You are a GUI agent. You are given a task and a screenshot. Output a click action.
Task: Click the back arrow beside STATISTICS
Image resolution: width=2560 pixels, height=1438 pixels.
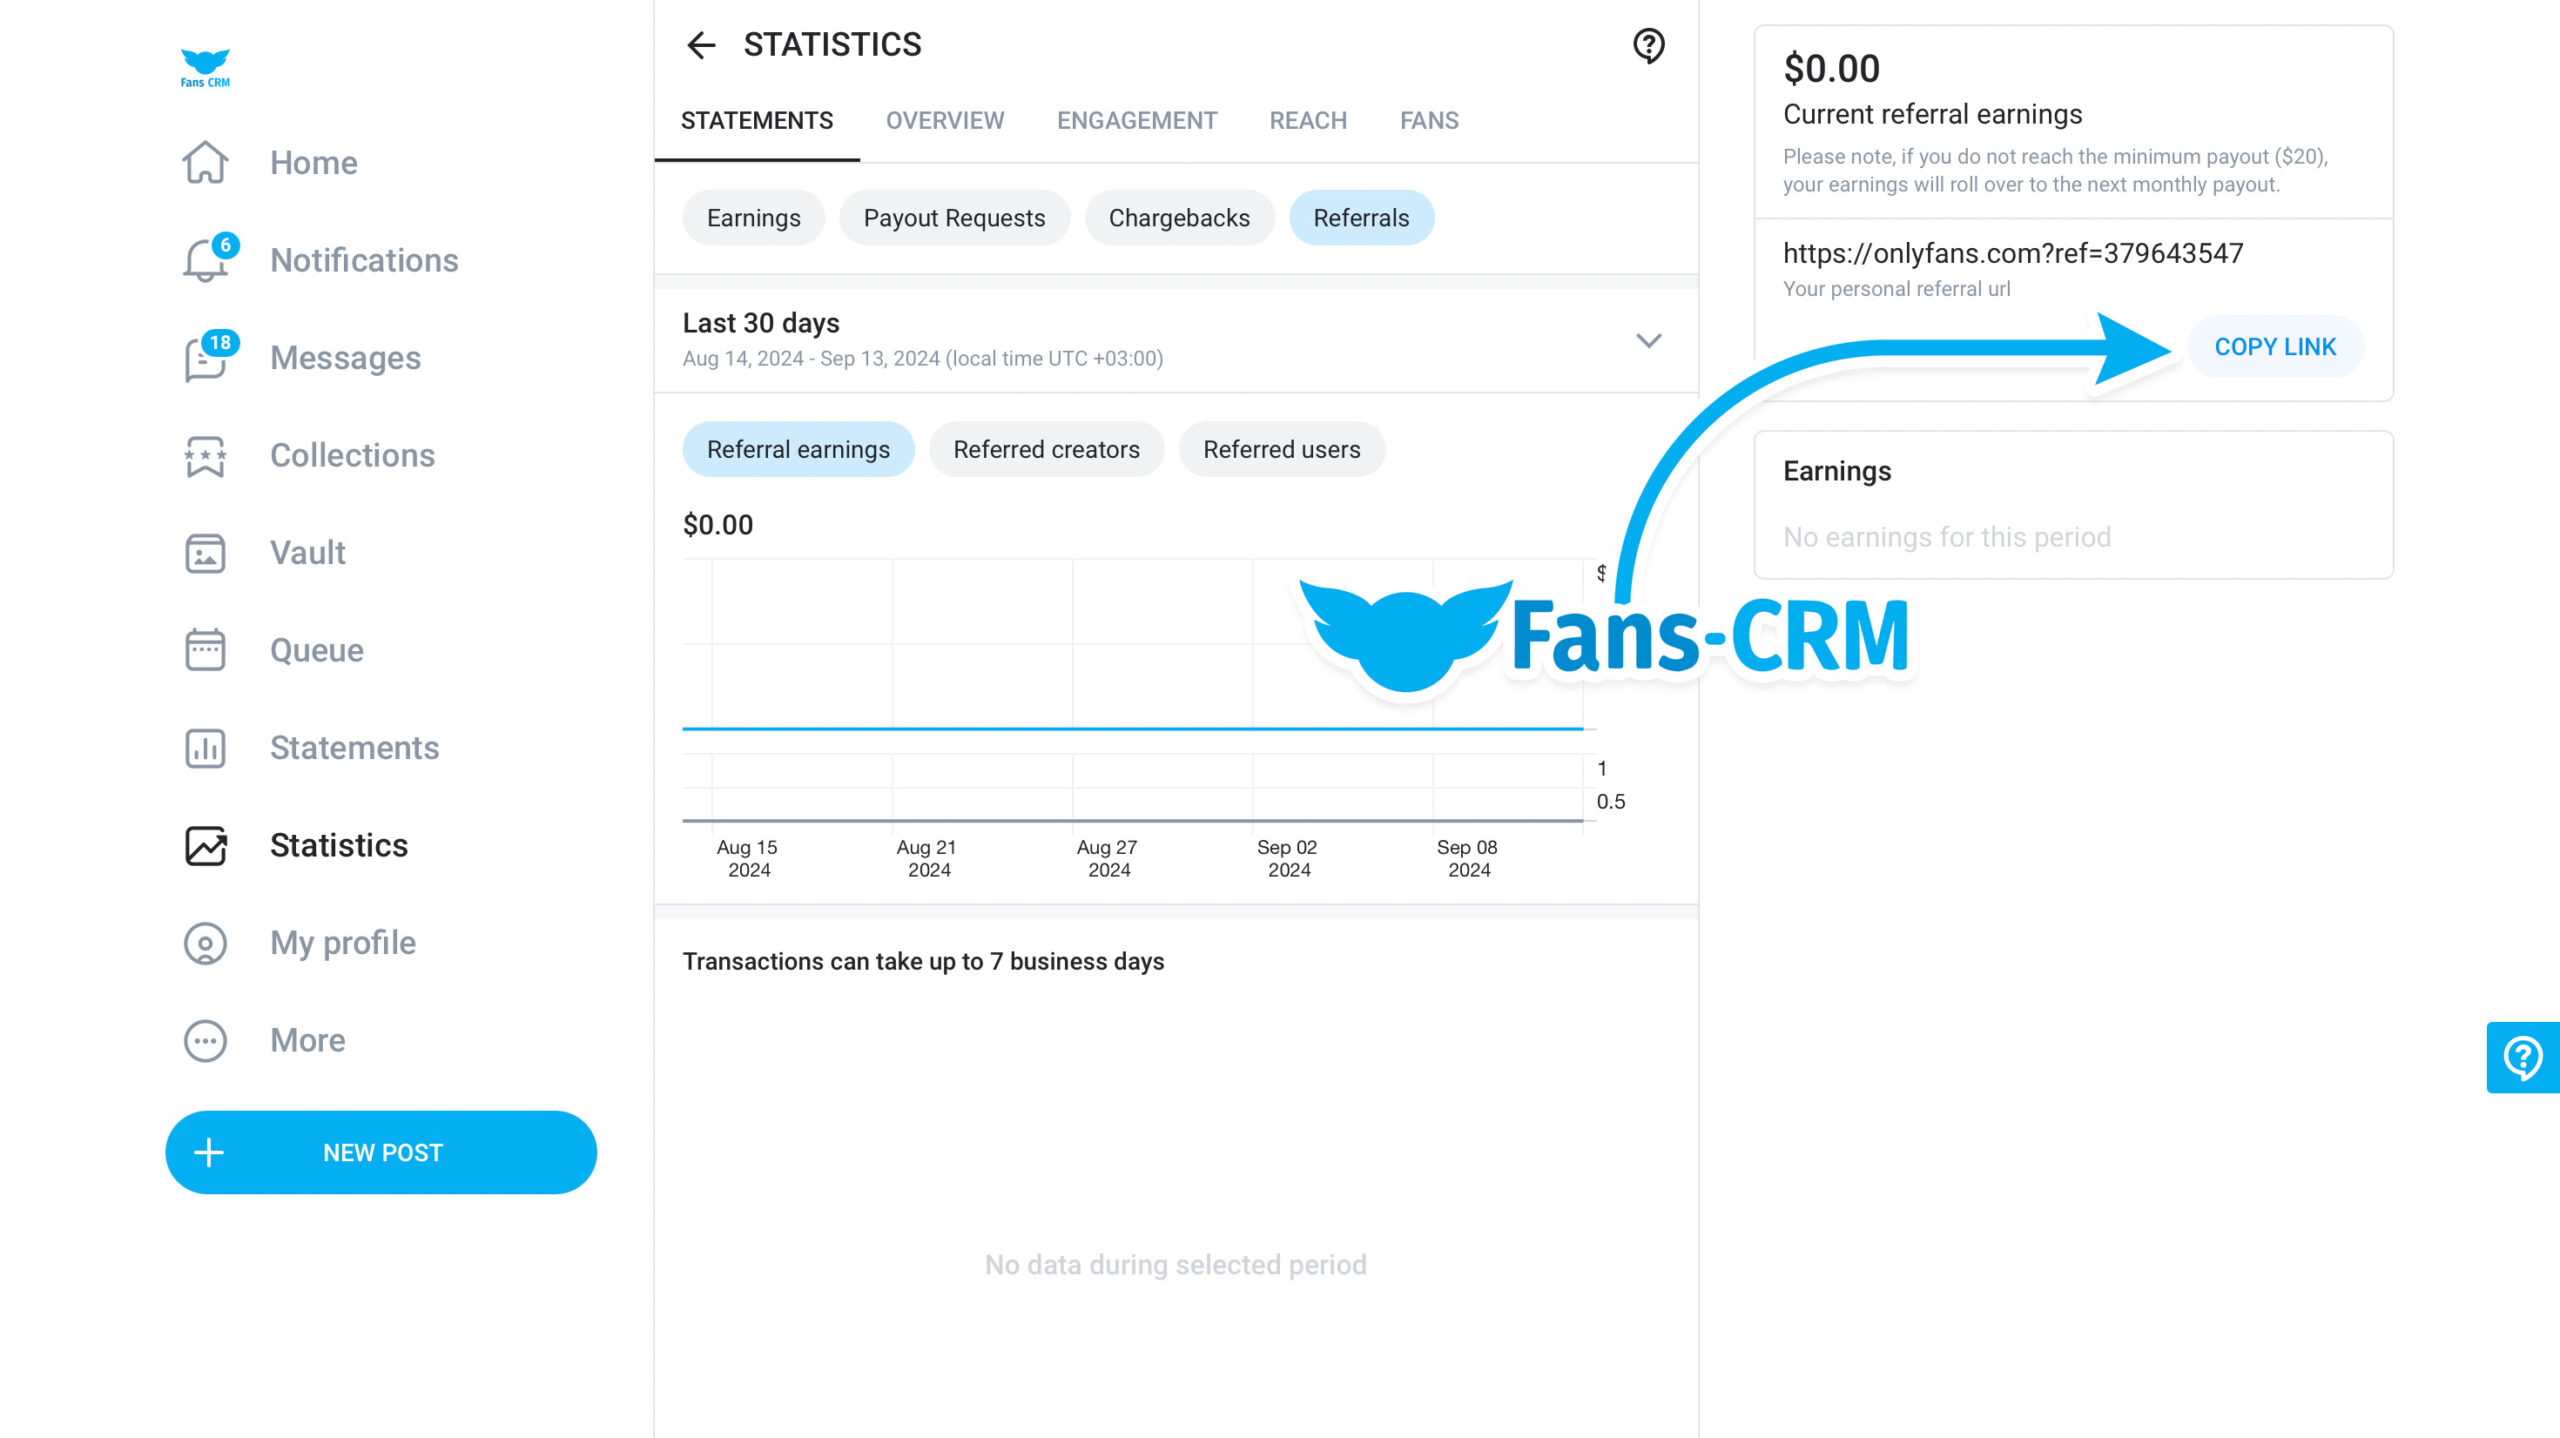[x=701, y=45]
